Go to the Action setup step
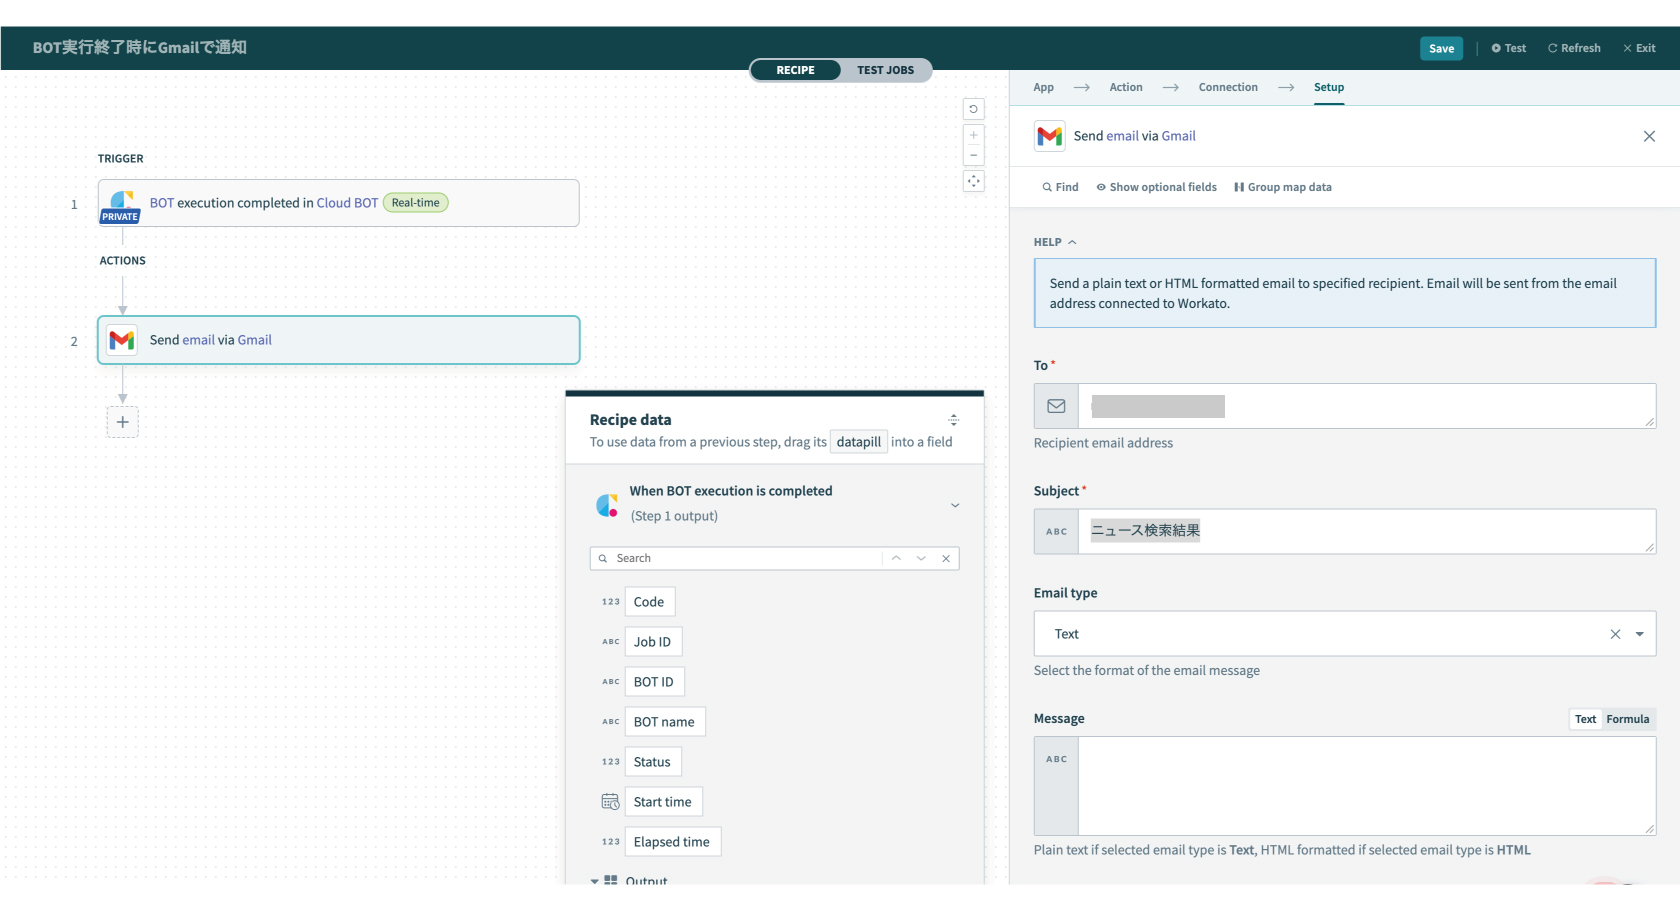This screenshot has height=905, width=1680. [x=1126, y=87]
